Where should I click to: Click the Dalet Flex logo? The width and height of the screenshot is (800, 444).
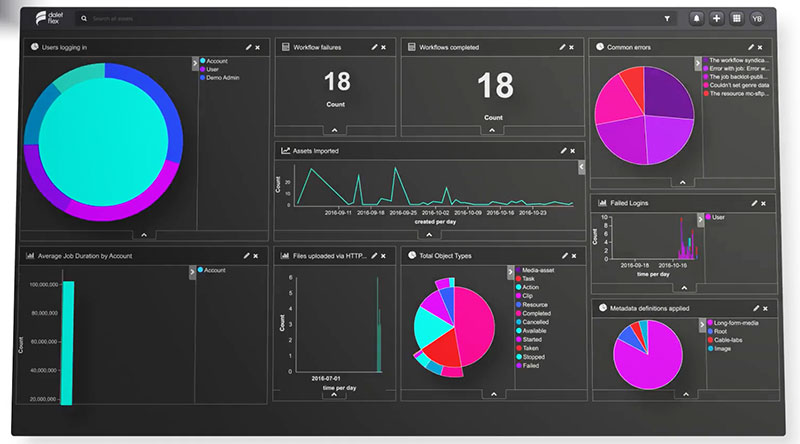[46, 18]
